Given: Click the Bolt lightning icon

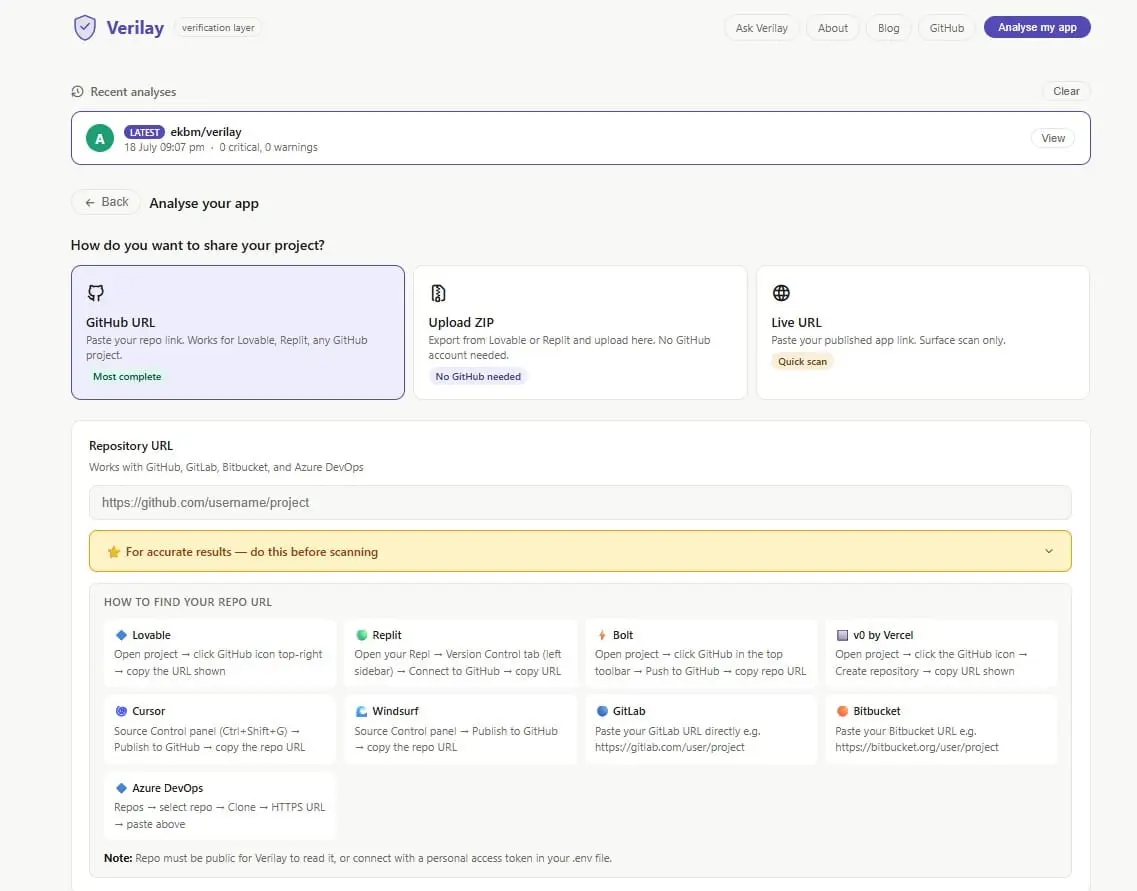Looking at the screenshot, I should tap(602, 635).
